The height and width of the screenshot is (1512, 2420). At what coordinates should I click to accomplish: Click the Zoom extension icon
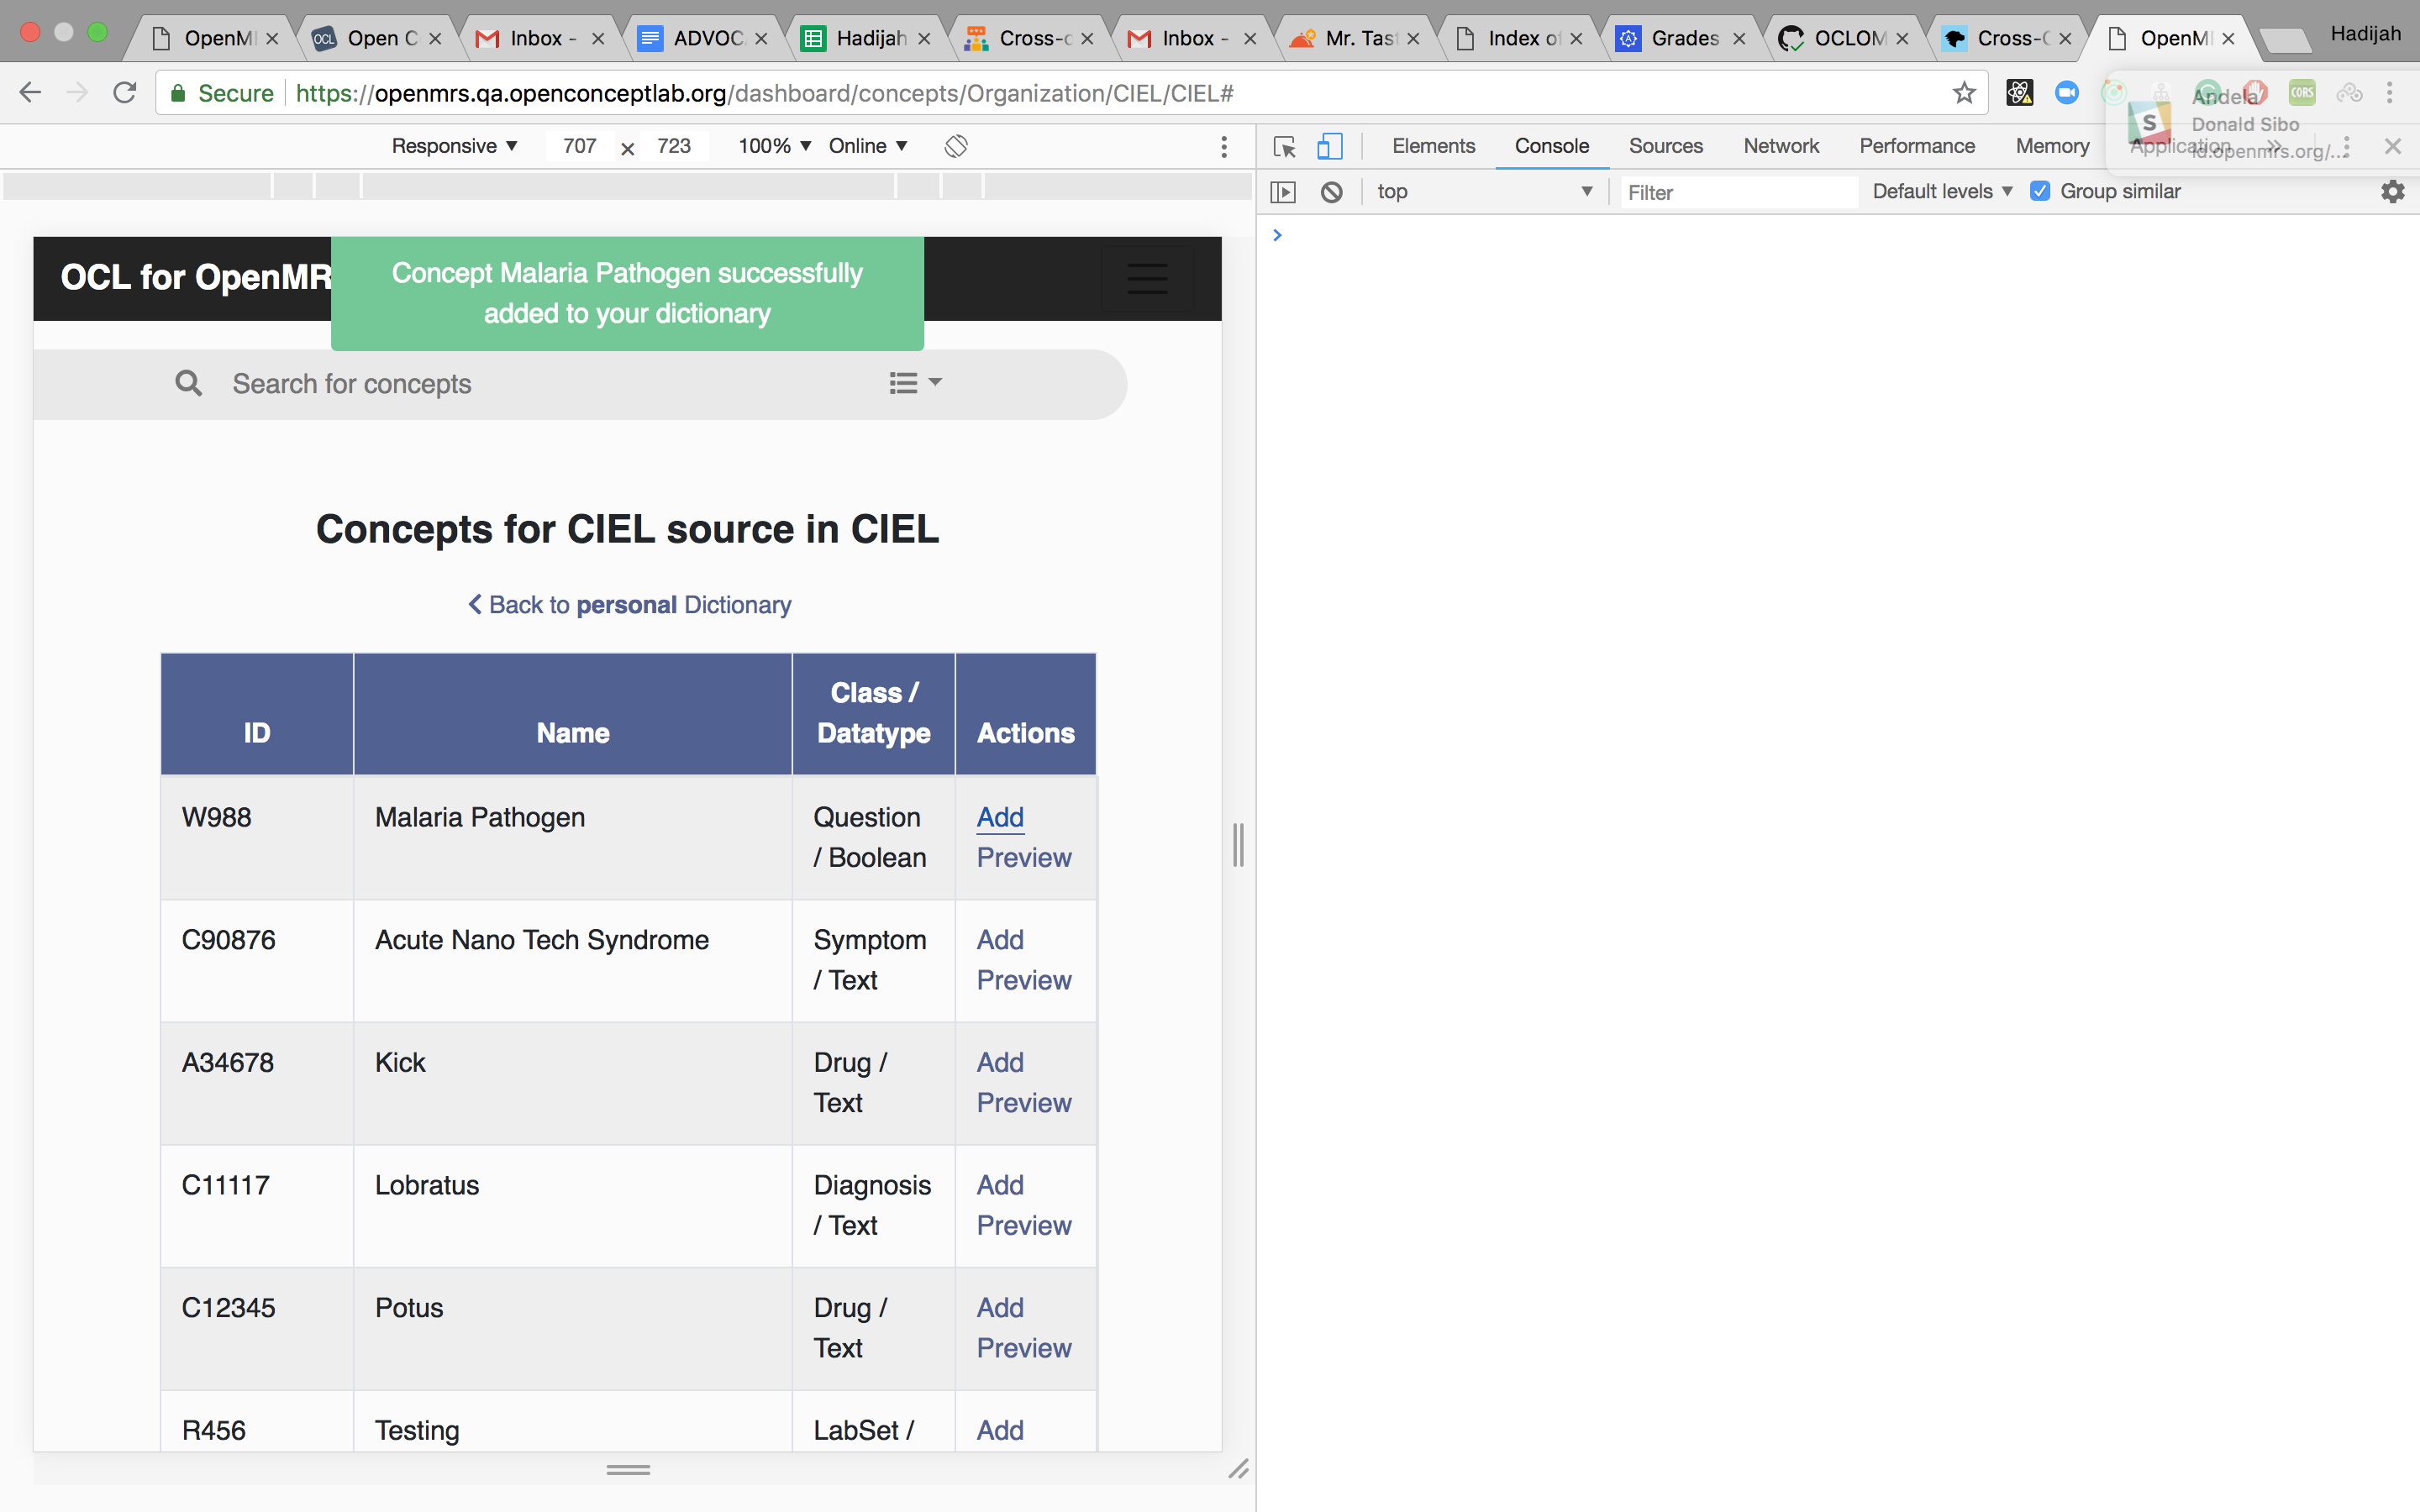(x=2066, y=93)
